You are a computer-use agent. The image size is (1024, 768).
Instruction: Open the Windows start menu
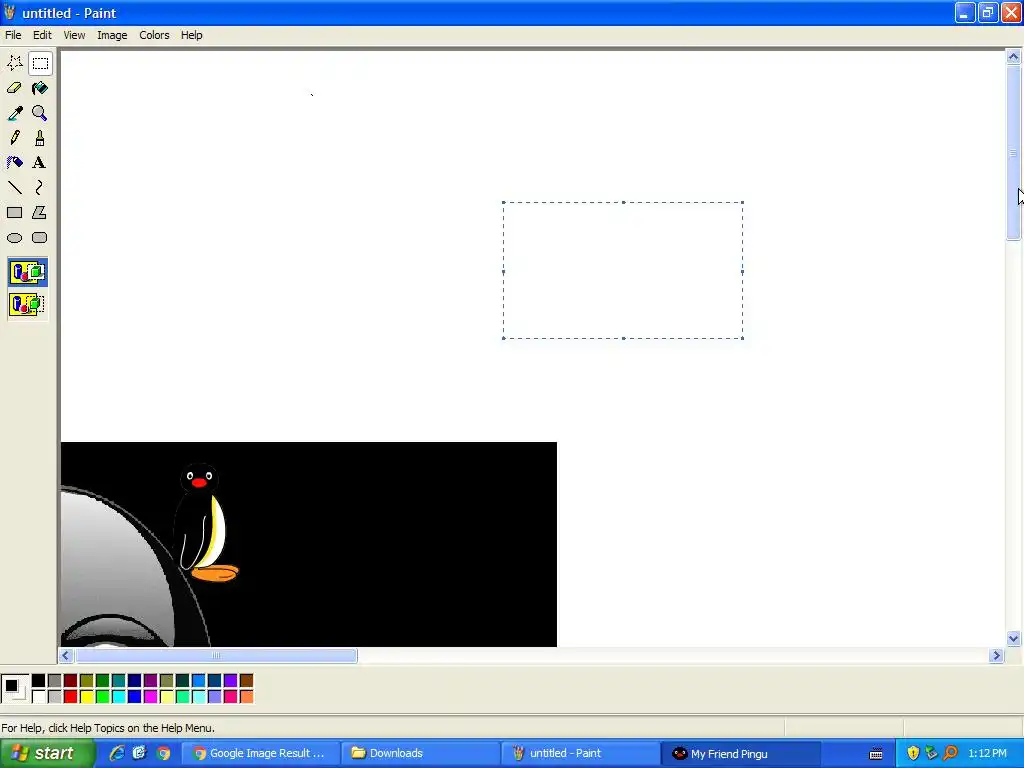47,754
